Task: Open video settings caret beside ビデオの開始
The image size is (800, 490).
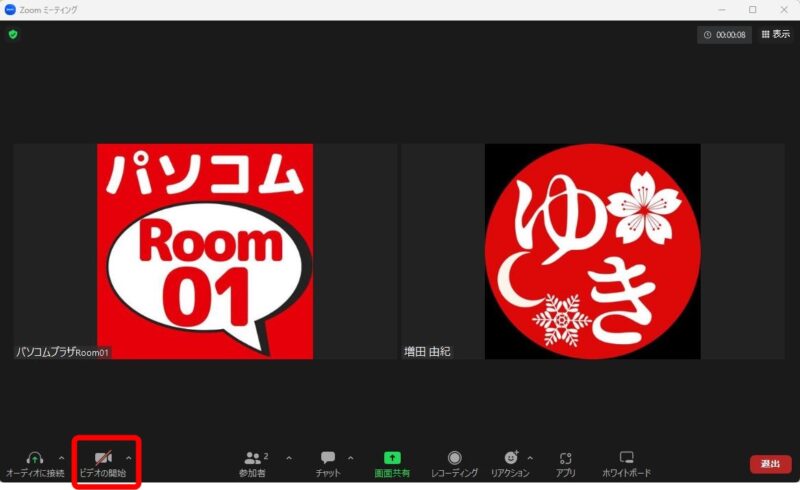Action: (129, 458)
